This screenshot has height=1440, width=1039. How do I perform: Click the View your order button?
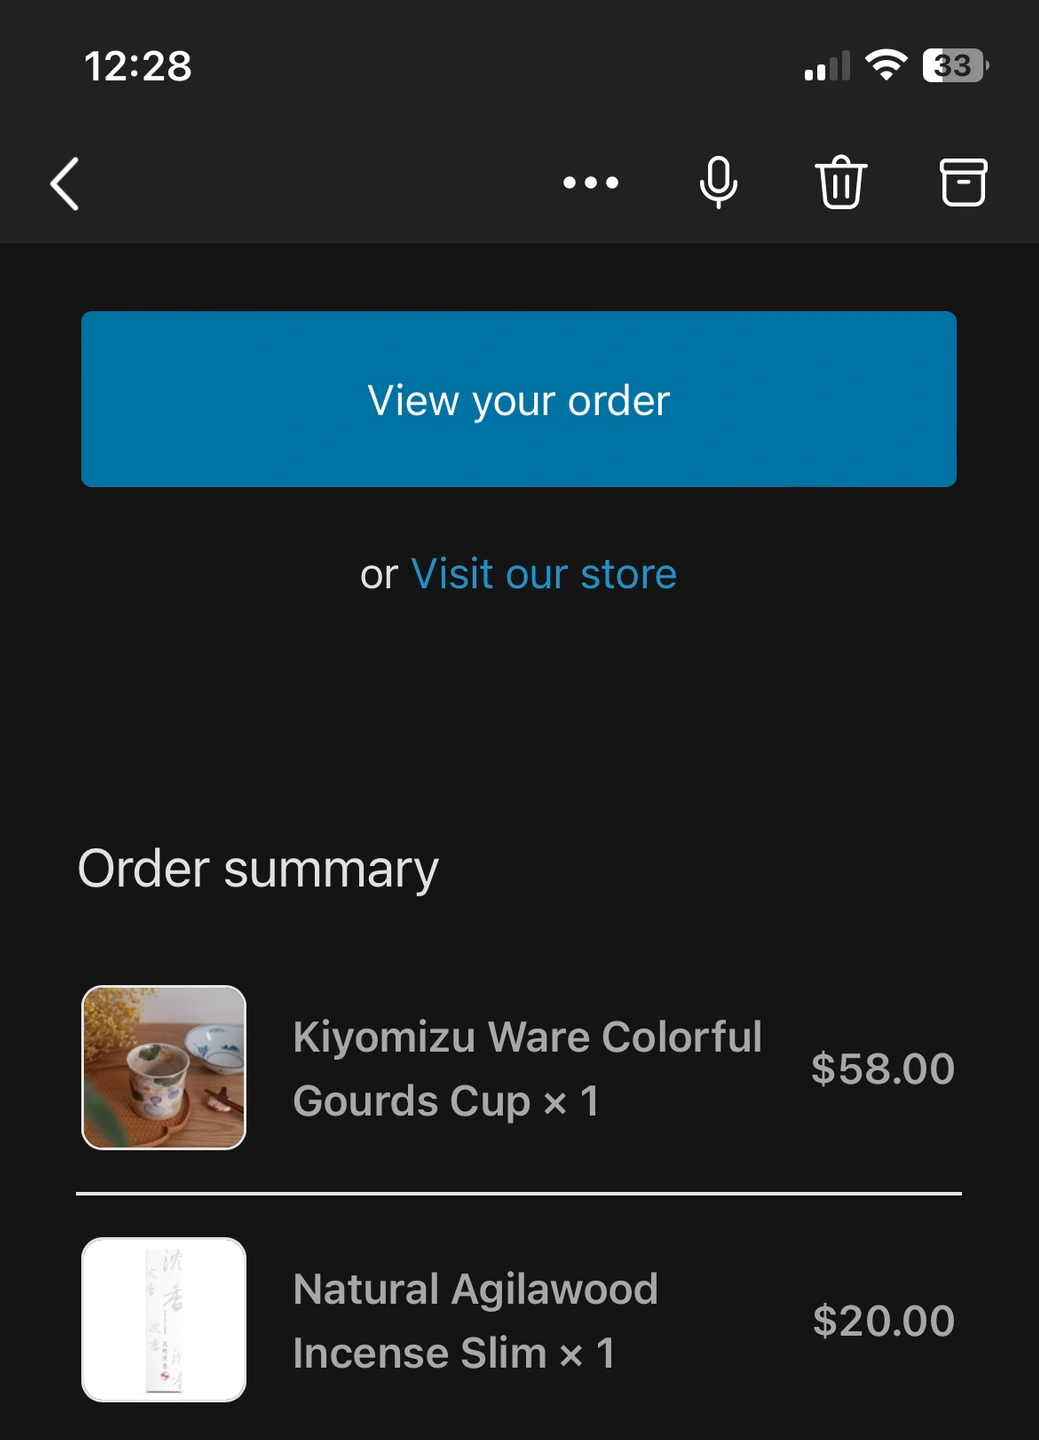(518, 399)
